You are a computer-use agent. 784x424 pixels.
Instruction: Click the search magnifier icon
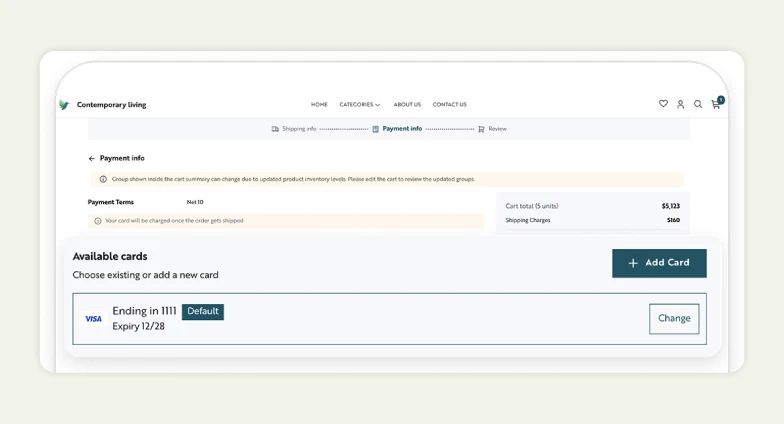(698, 104)
